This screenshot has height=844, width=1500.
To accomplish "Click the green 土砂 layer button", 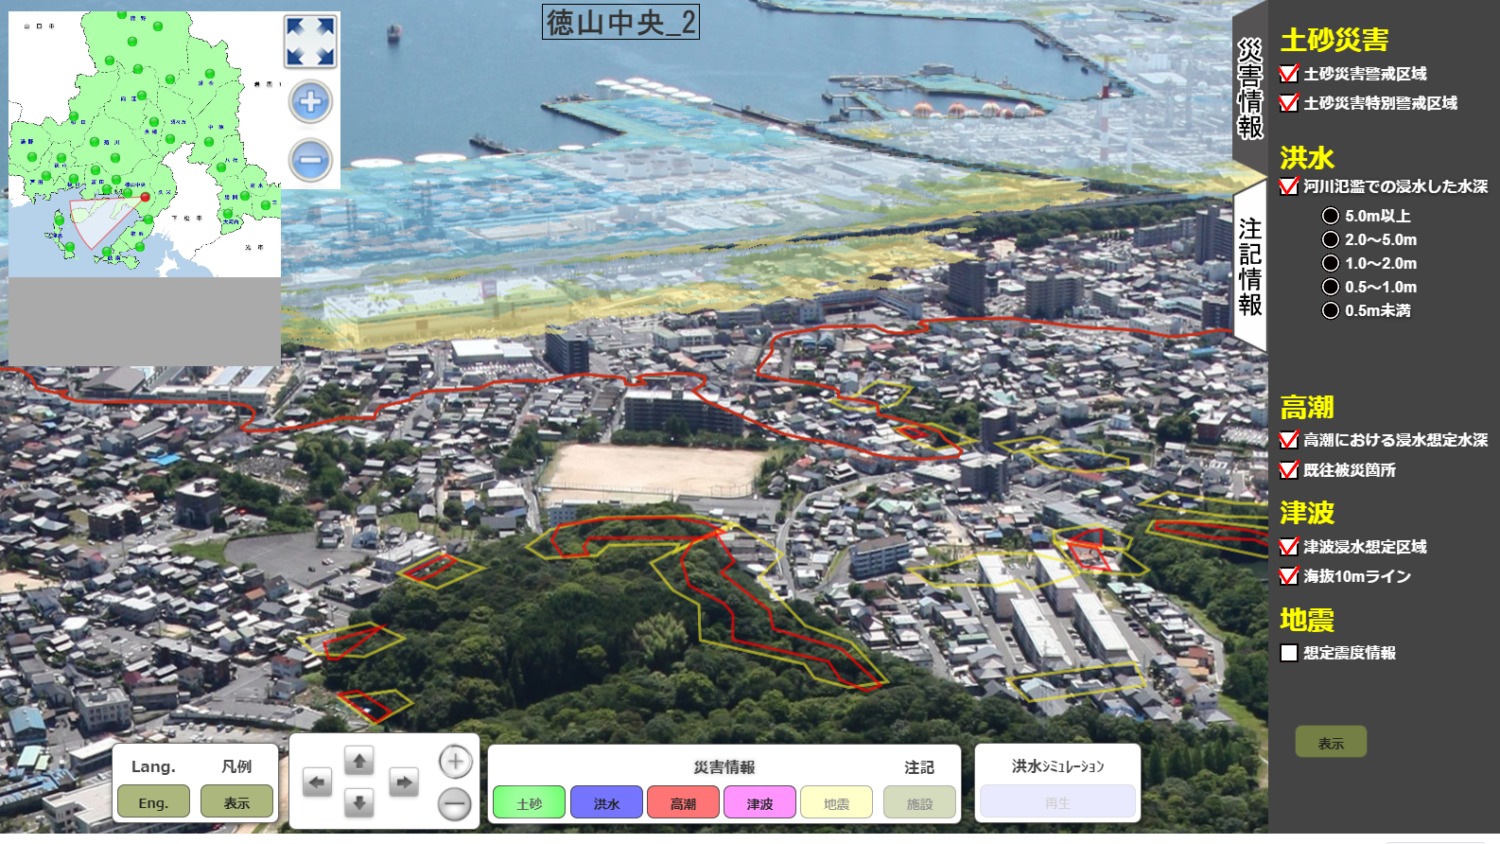I will pyautogui.click(x=529, y=803).
